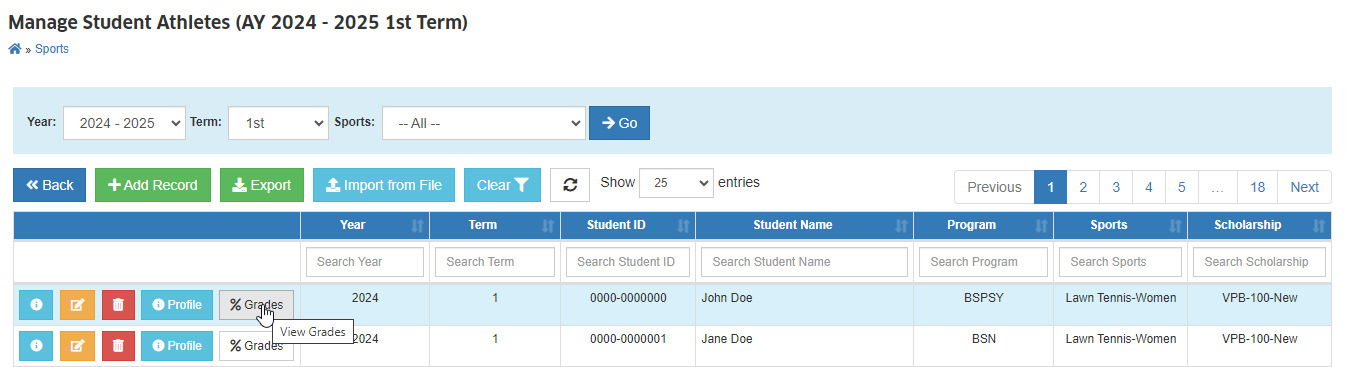View info for Jane Doe's record
The height and width of the screenshot is (367, 1346).
(x=36, y=345)
